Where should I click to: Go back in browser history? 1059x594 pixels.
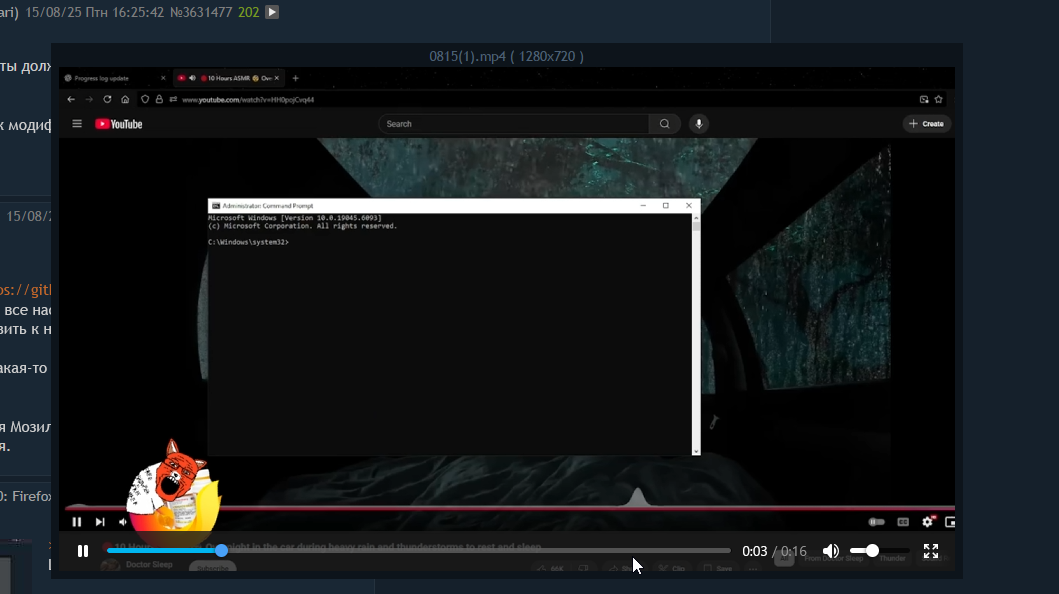(71, 99)
